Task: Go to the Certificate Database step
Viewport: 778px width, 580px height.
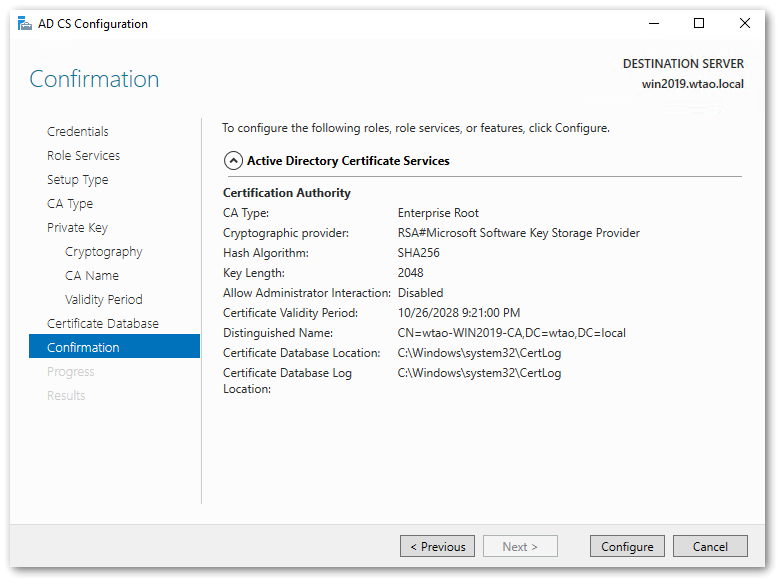Action: pos(103,323)
